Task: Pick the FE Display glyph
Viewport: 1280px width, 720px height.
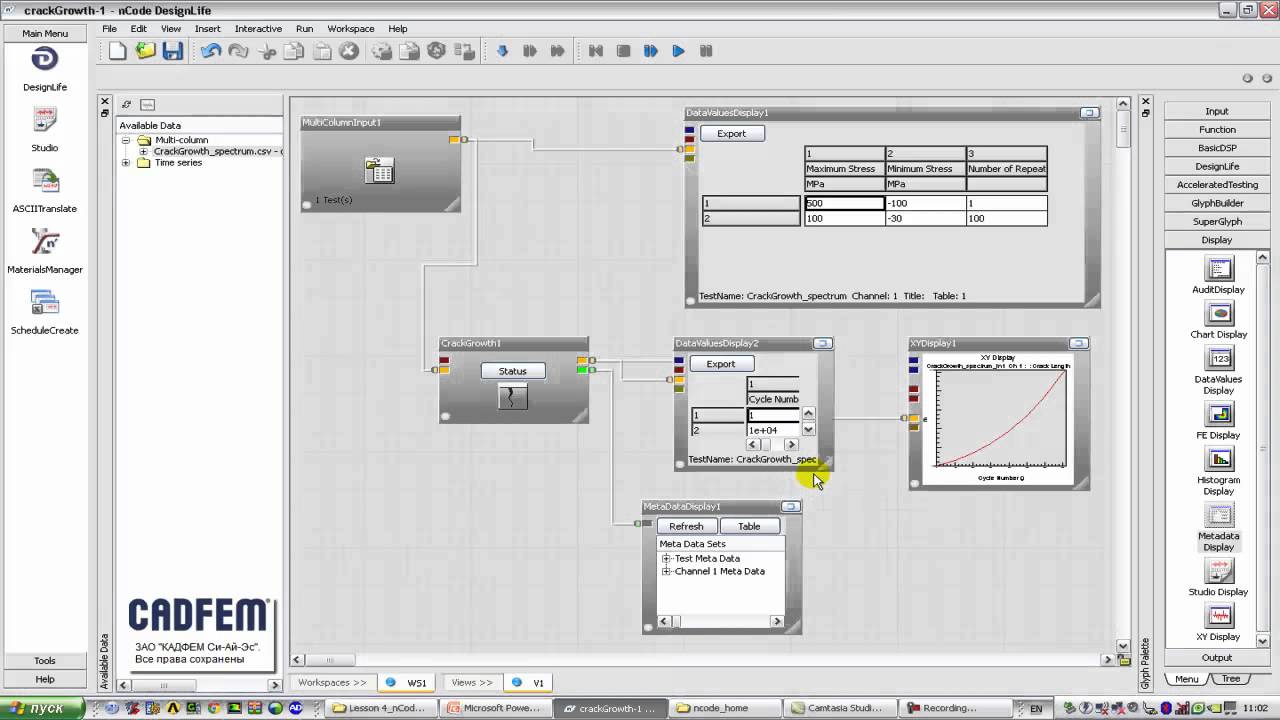Action: (x=1219, y=414)
